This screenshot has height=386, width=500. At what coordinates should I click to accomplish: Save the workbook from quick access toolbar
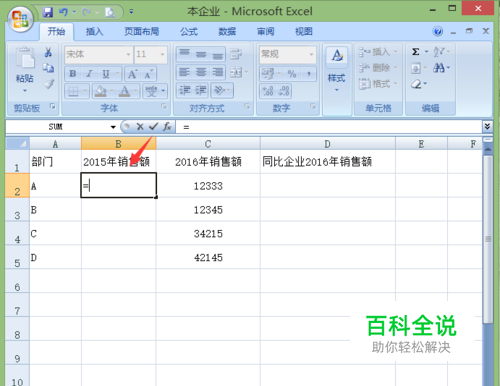tap(48, 12)
